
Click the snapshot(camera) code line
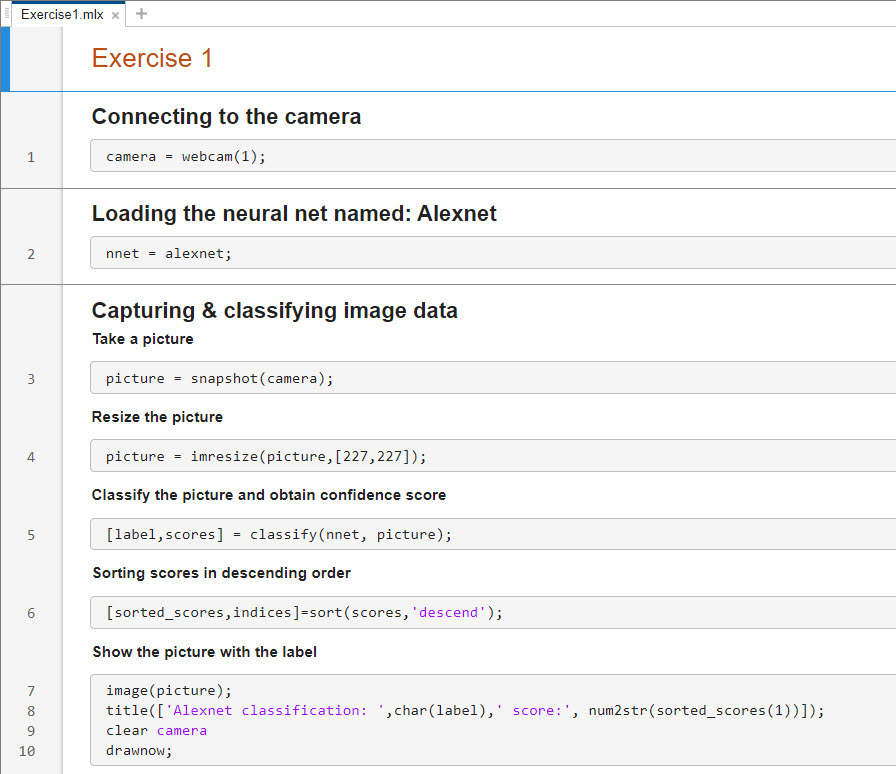(220, 378)
